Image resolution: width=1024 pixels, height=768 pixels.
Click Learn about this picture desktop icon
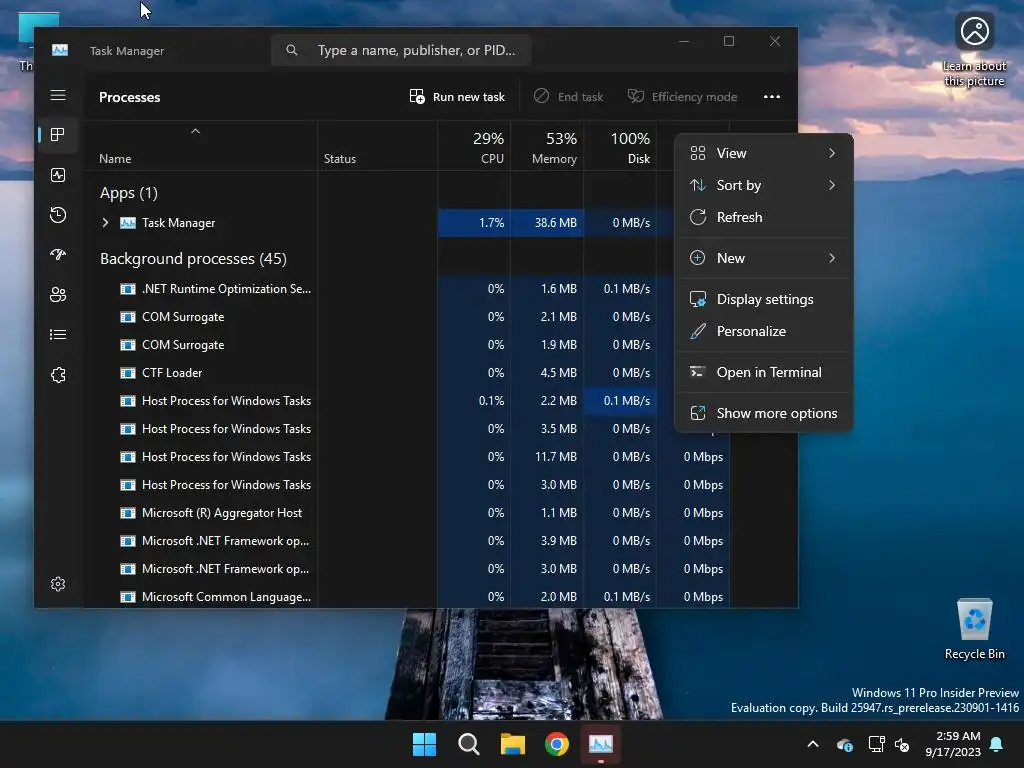click(974, 49)
